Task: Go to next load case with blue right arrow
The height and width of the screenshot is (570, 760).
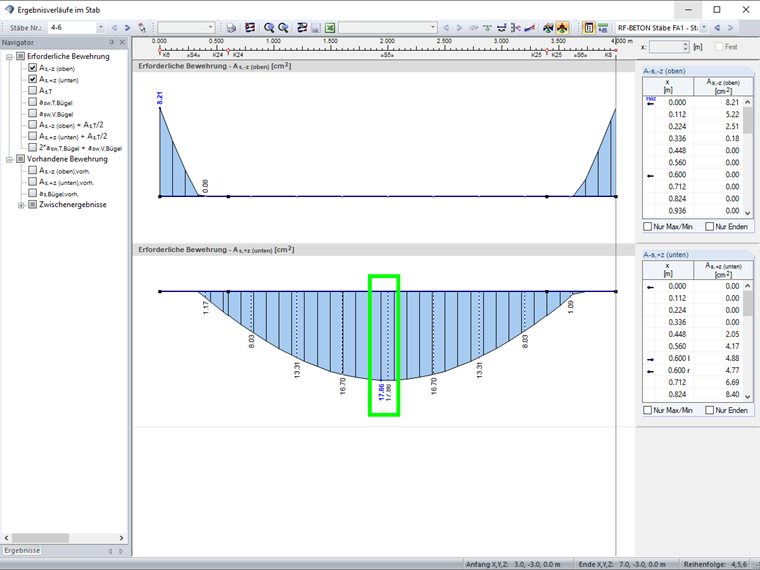Action: click(730, 28)
